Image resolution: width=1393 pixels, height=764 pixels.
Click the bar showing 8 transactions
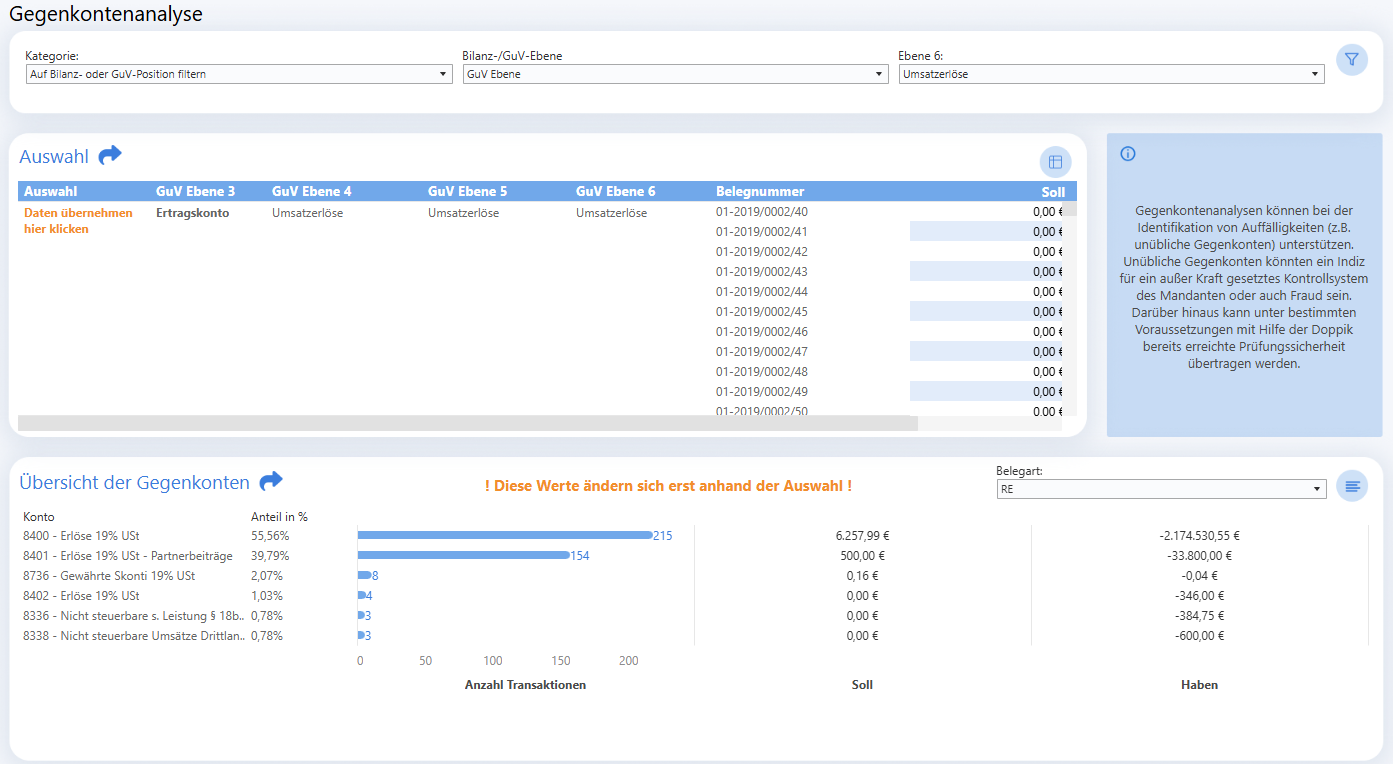364,575
